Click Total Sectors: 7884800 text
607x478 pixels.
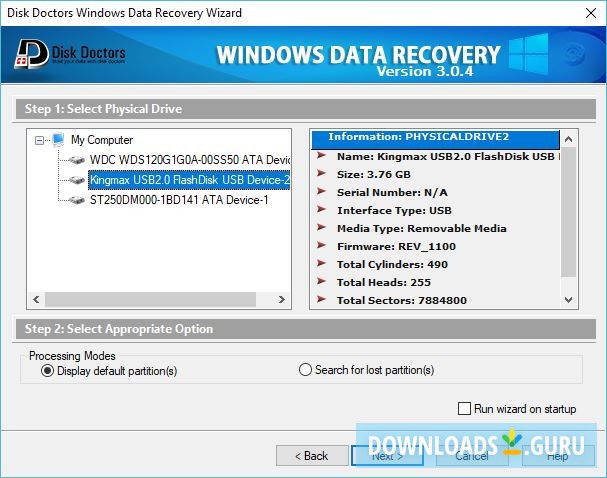(x=401, y=300)
